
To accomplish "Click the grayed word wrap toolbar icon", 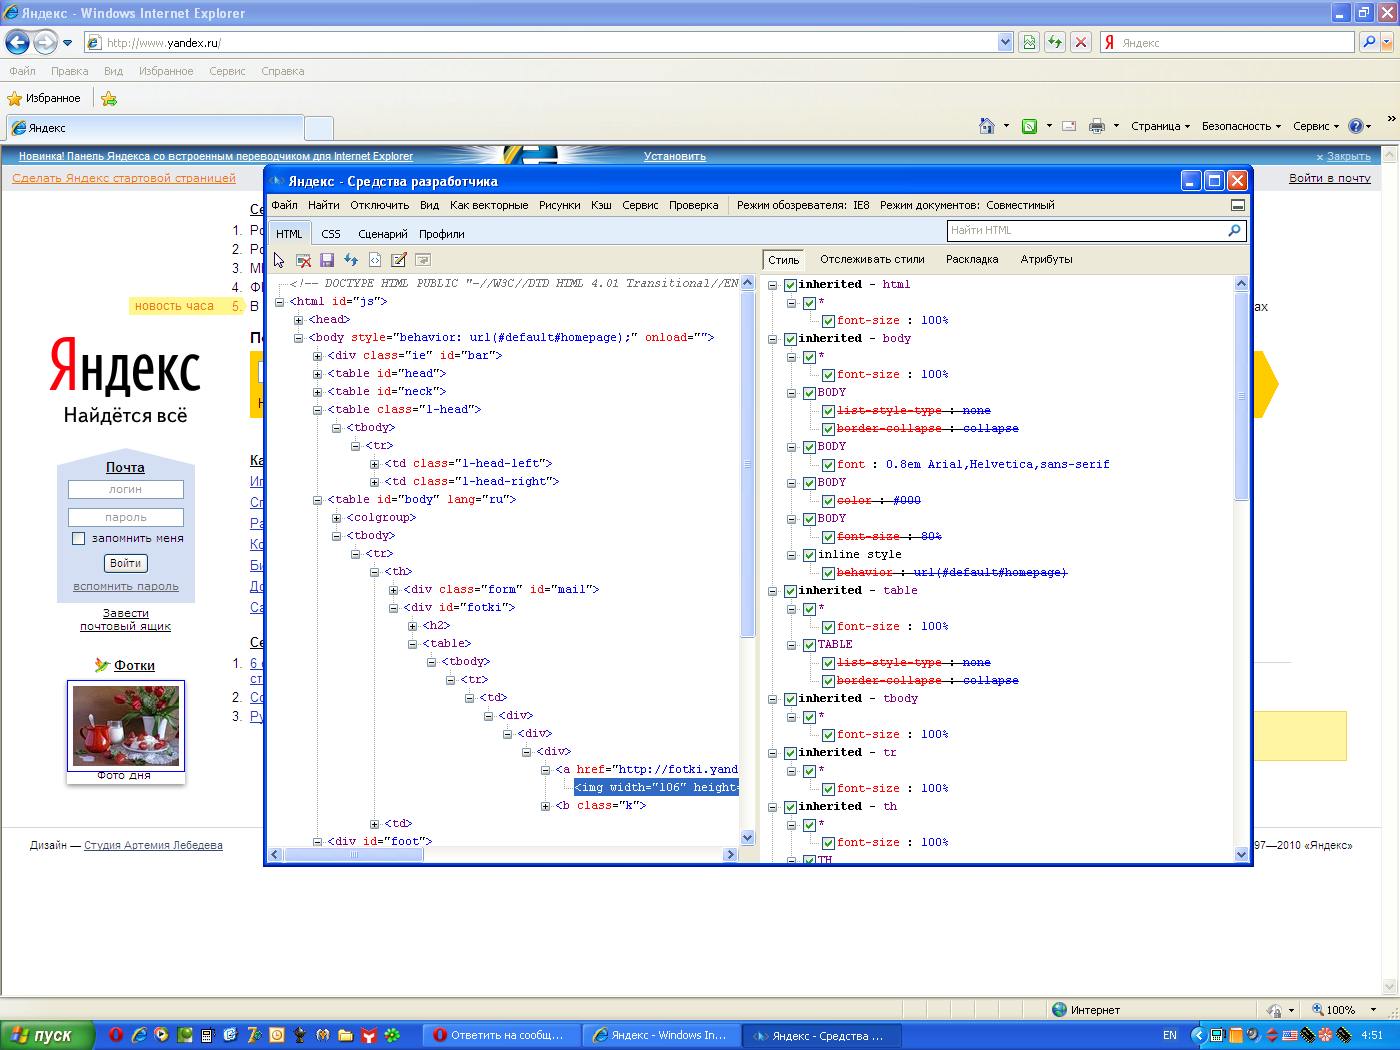I will [x=423, y=260].
